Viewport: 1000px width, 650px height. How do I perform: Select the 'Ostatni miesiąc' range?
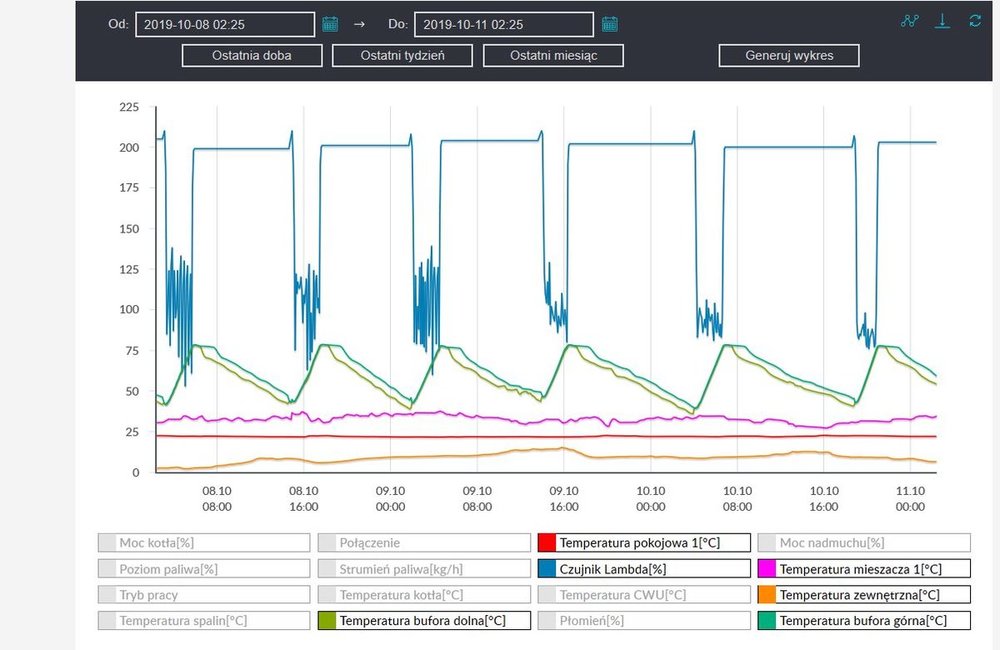point(553,55)
